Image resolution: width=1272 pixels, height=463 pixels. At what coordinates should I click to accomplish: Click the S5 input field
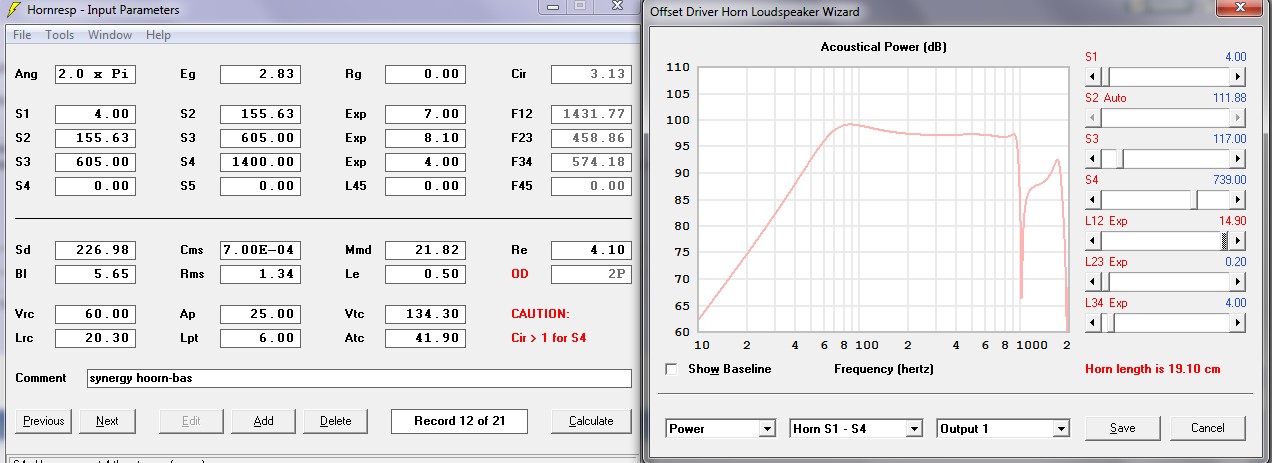(260, 186)
